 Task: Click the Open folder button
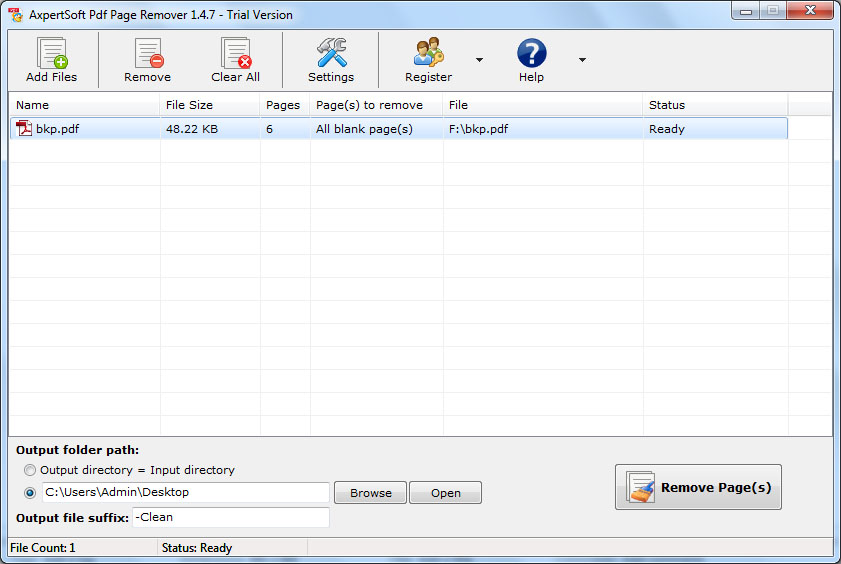446,493
